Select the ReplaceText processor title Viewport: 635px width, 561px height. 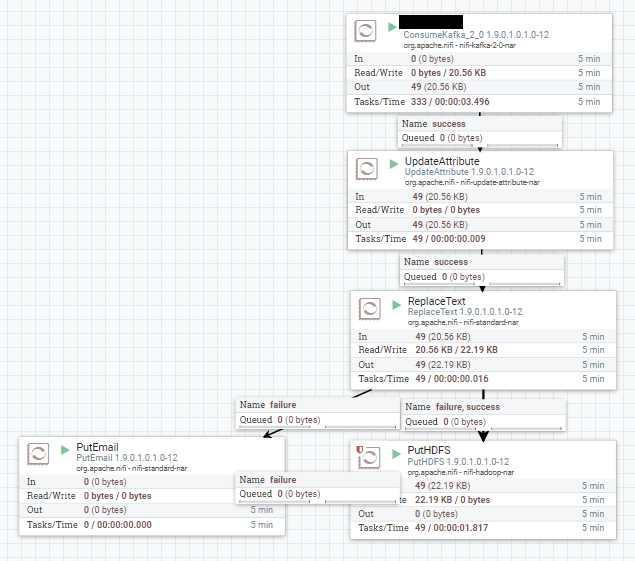pyautogui.click(x=437, y=301)
